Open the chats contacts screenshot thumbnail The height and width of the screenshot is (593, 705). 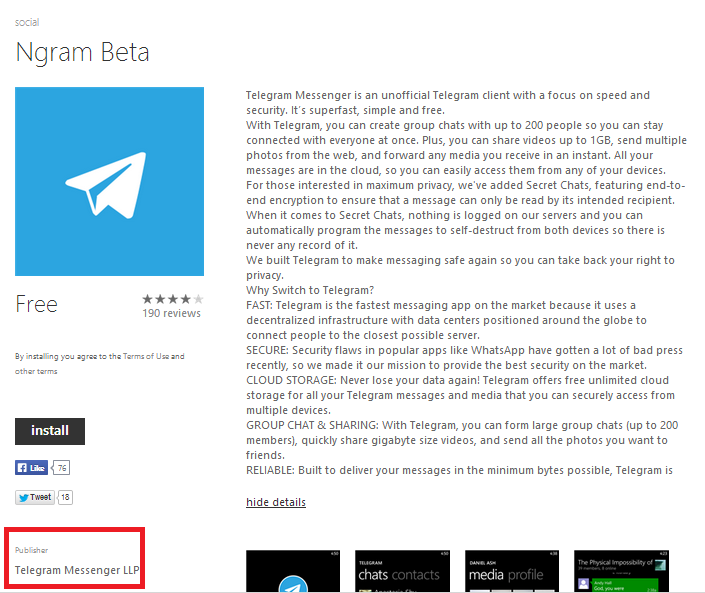402,571
